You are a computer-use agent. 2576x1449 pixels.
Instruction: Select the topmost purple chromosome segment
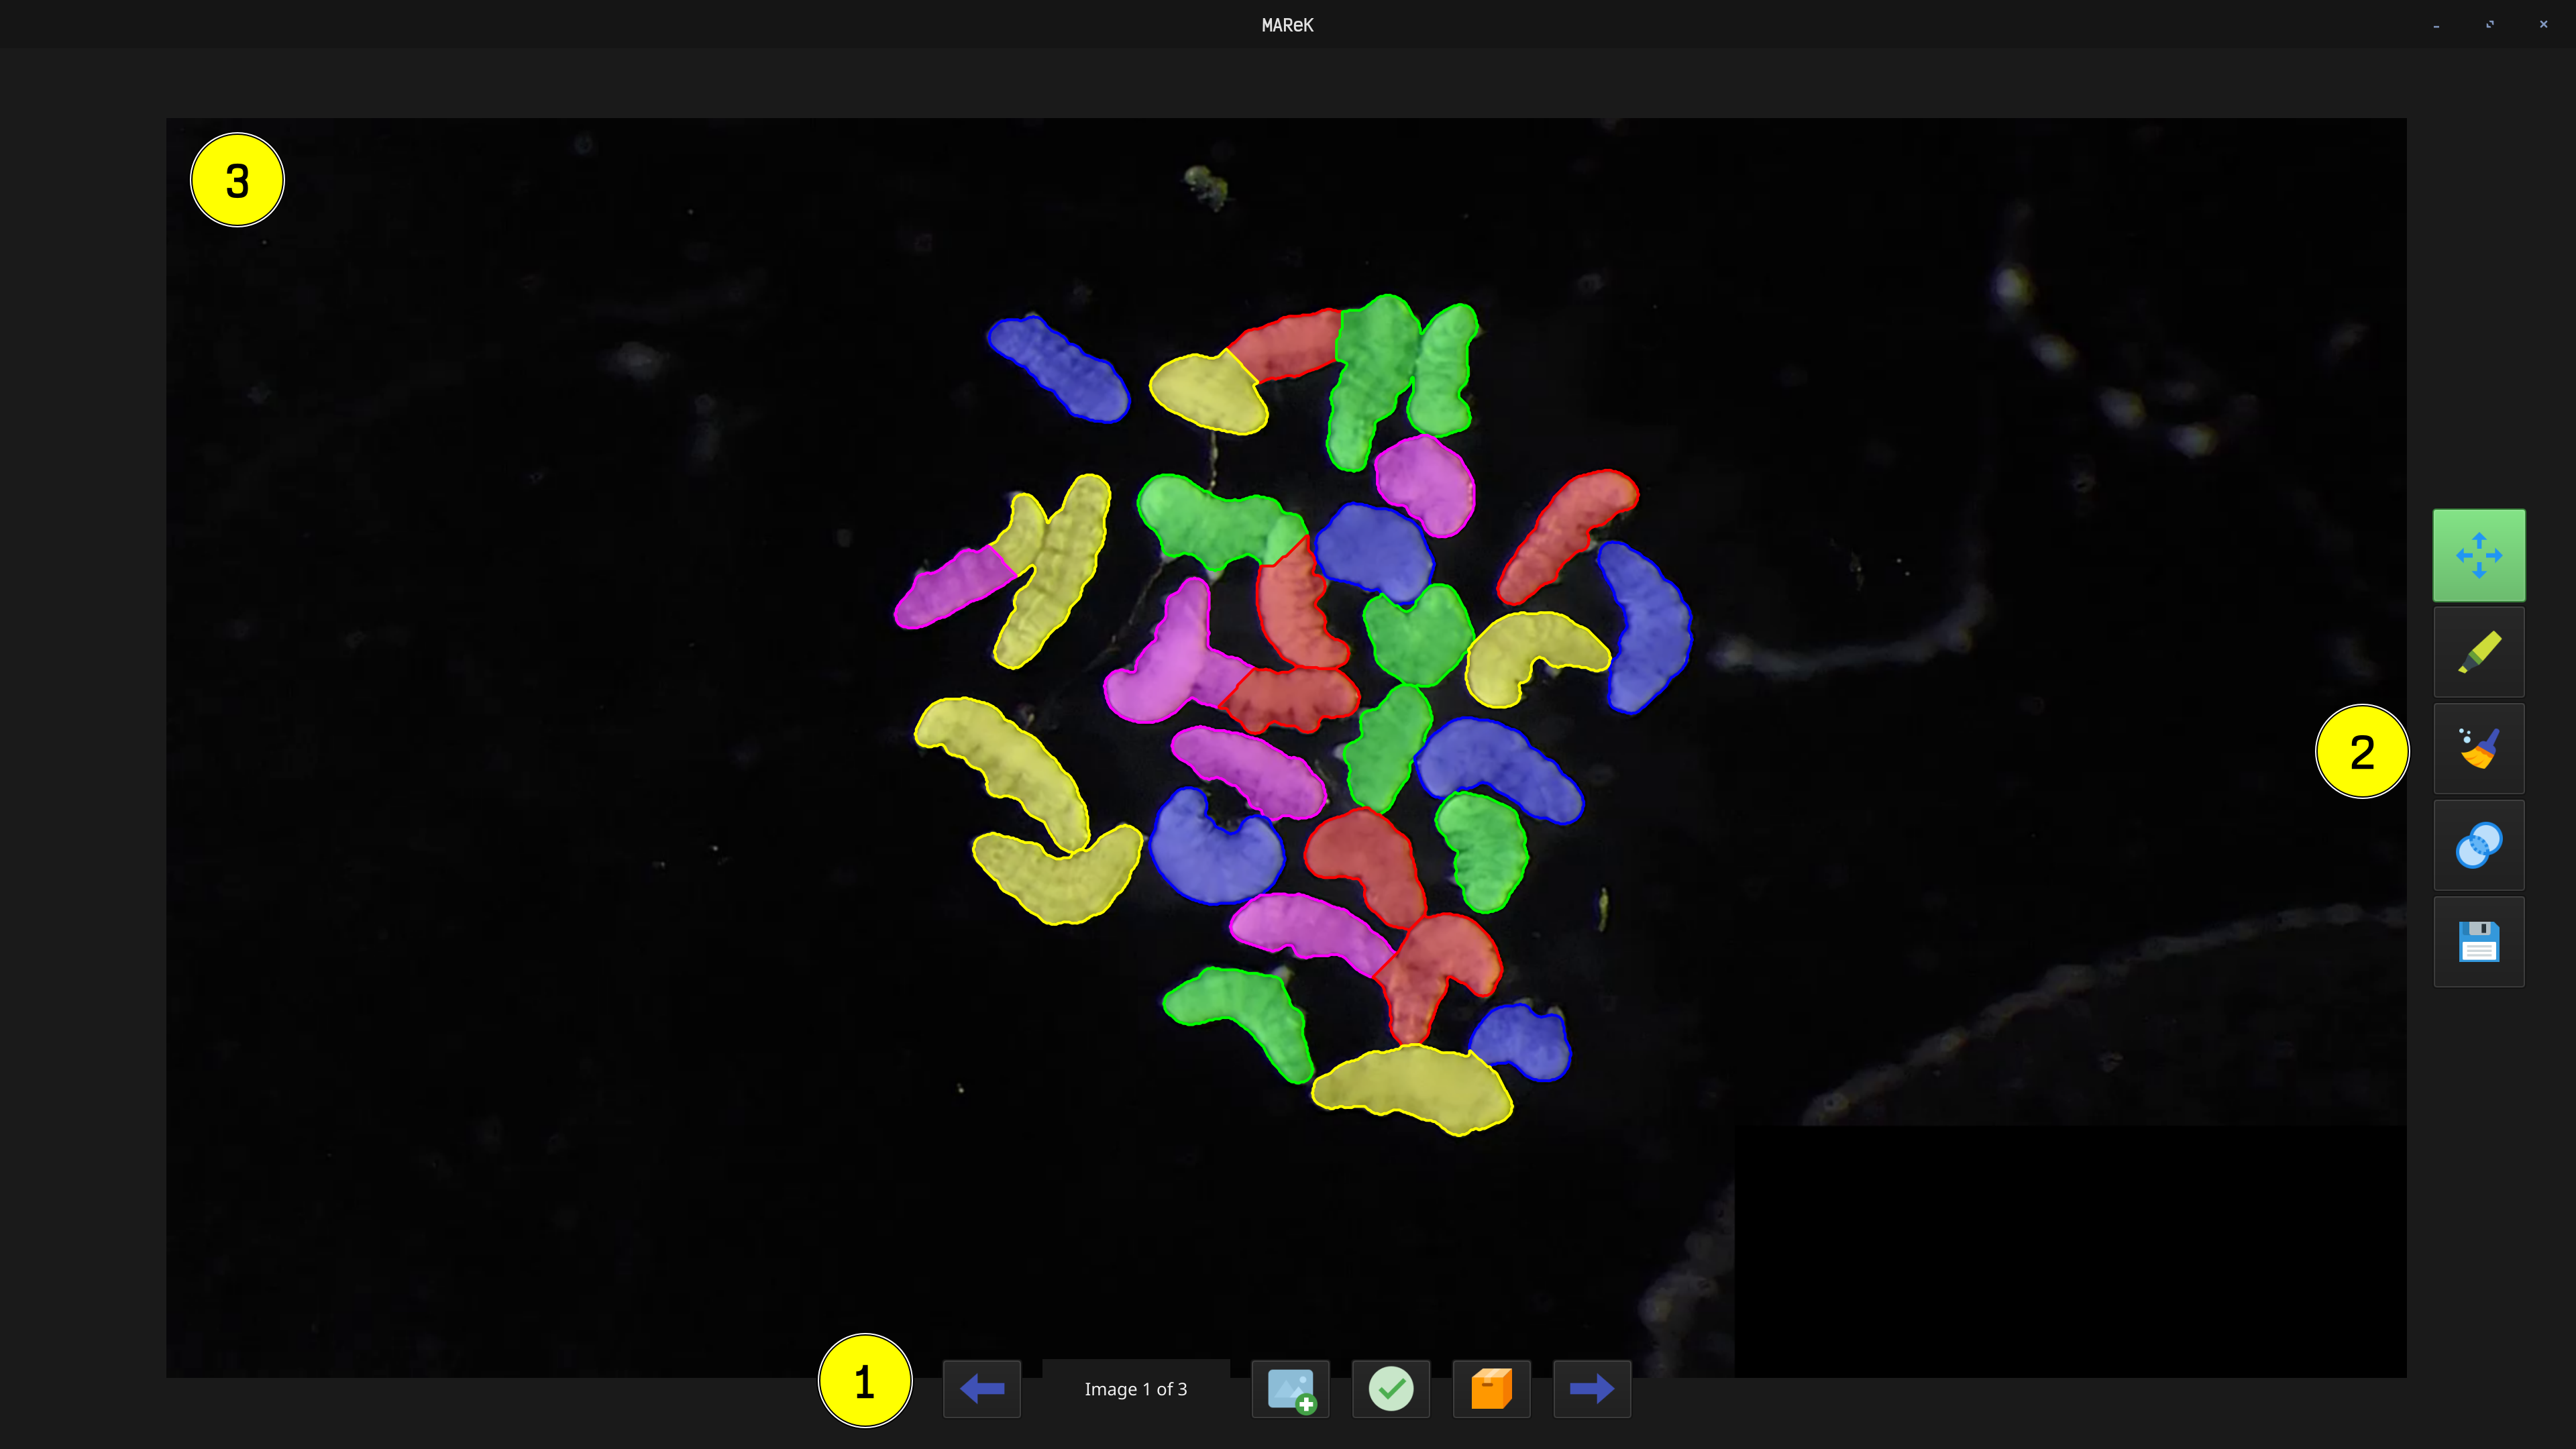click(1425, 485)
